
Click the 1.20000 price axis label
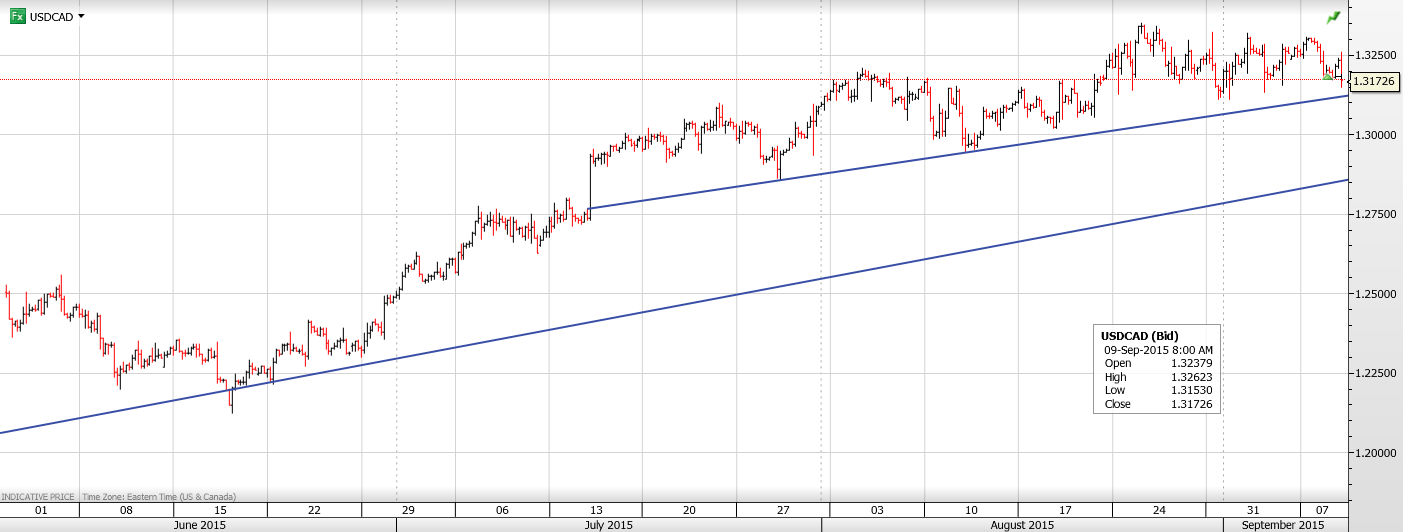pos(1375,453)
